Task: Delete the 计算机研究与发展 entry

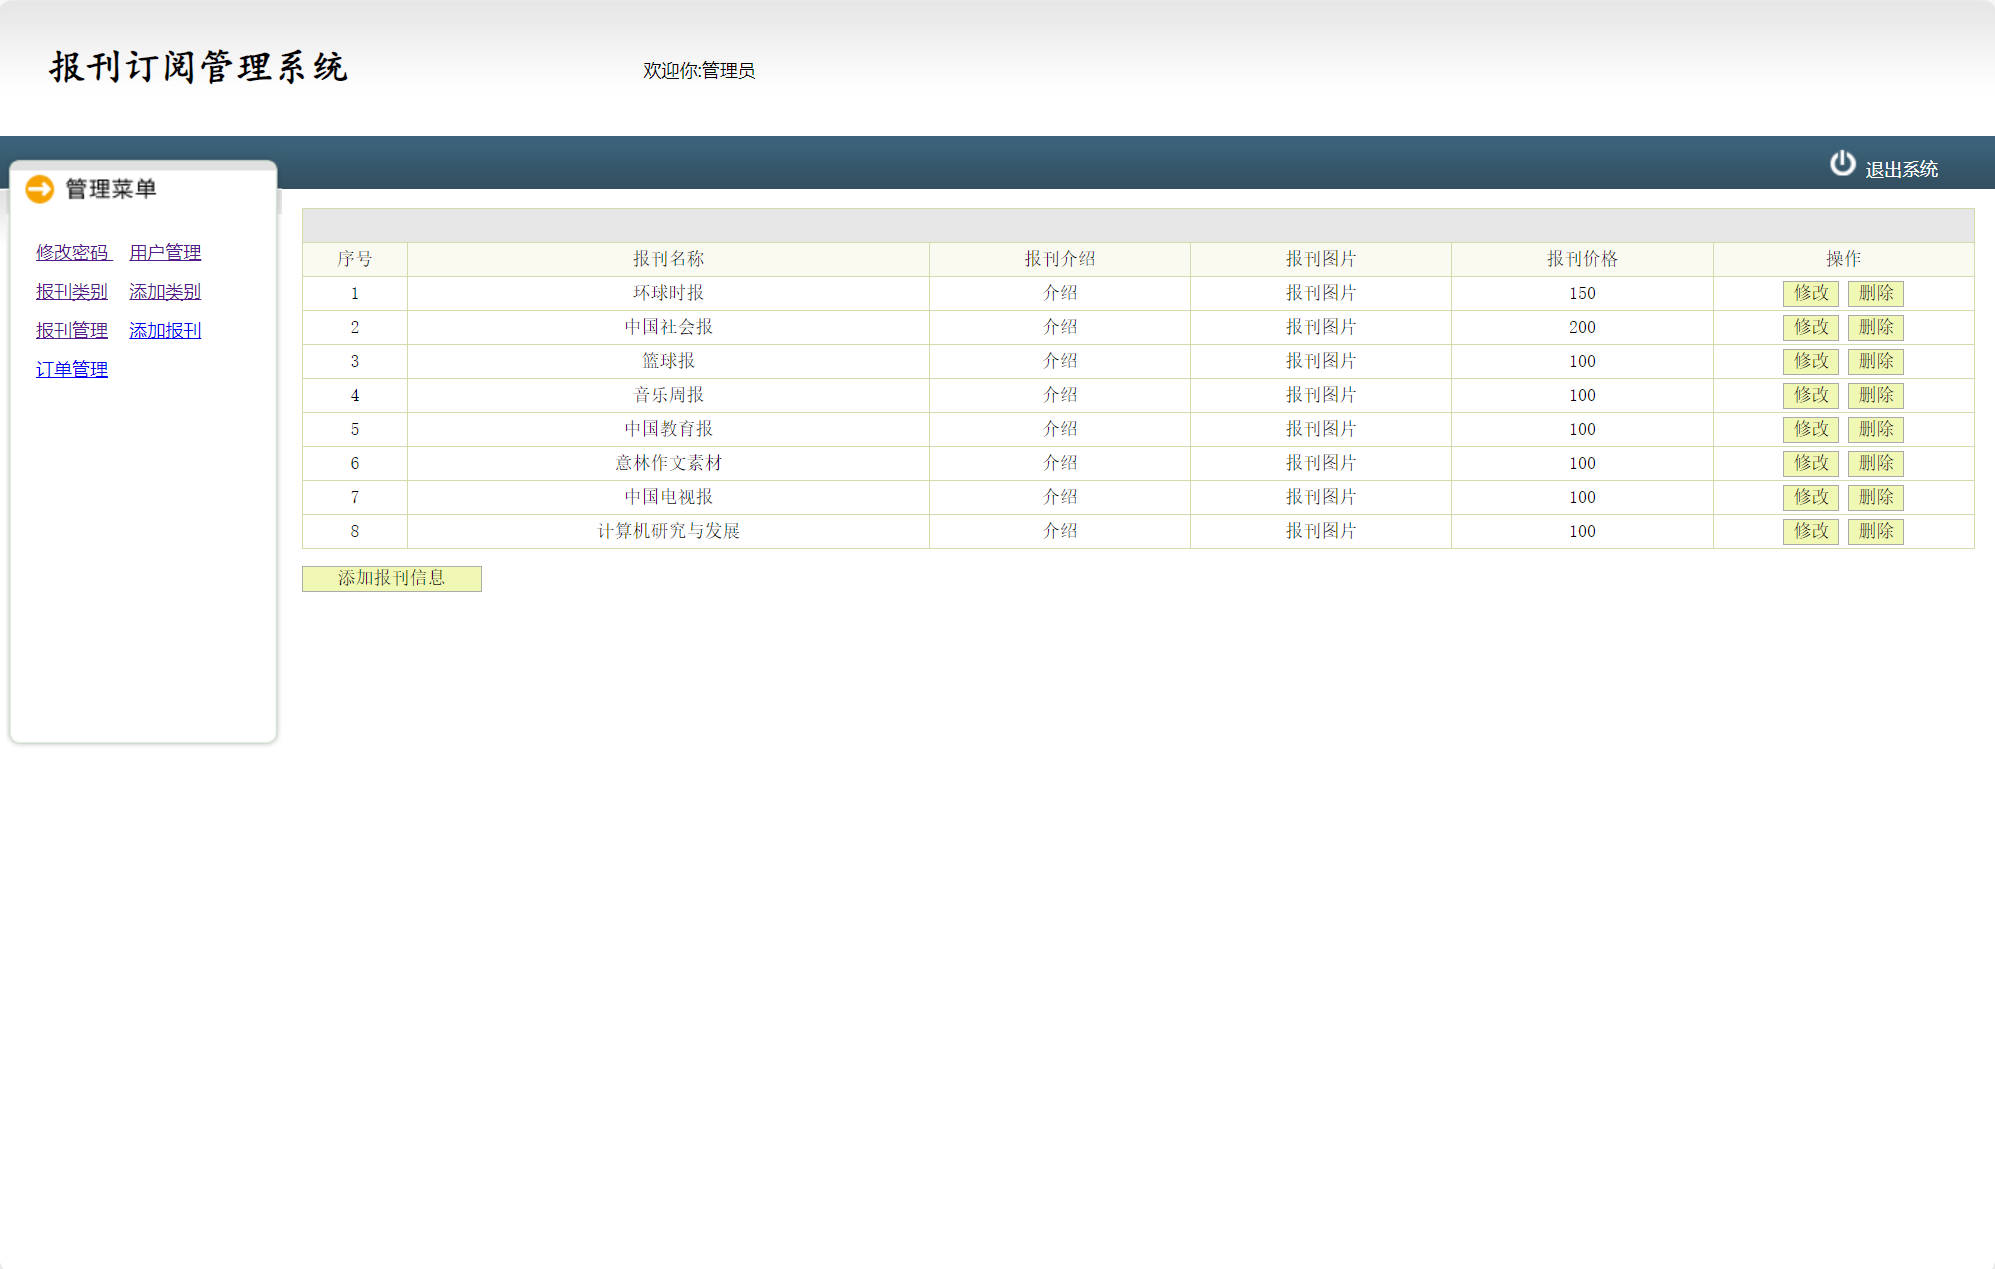Action: coord(1875,531)
